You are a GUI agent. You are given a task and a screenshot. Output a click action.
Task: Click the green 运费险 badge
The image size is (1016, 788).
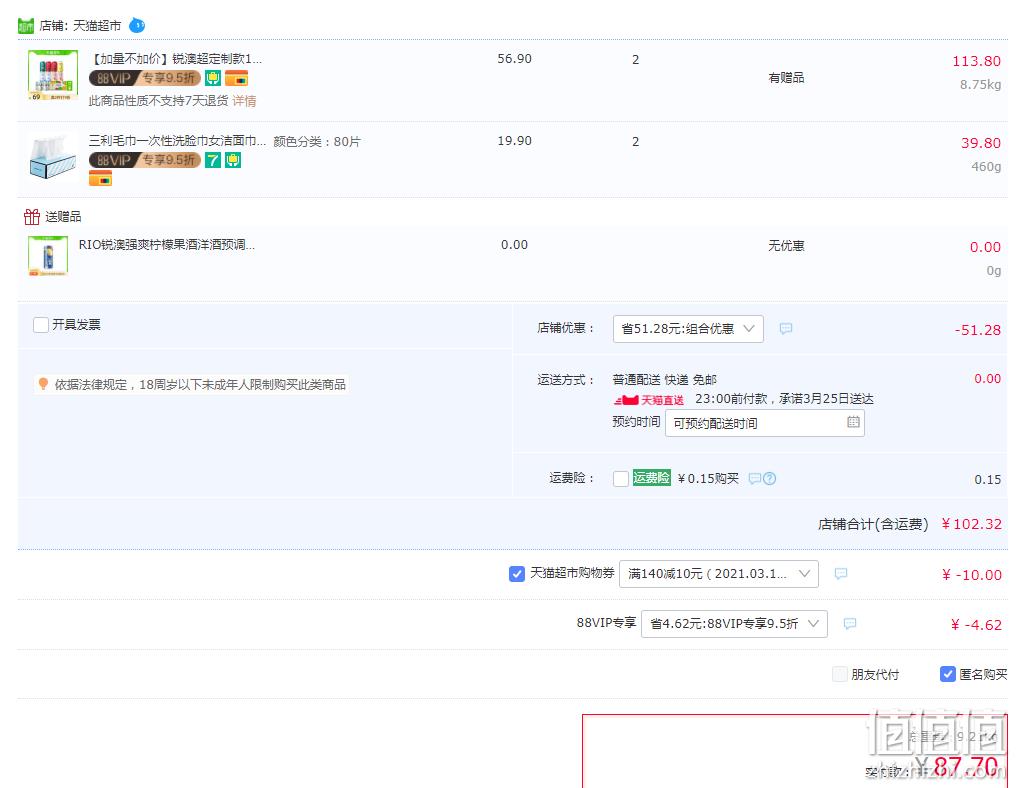pos(652,478)
